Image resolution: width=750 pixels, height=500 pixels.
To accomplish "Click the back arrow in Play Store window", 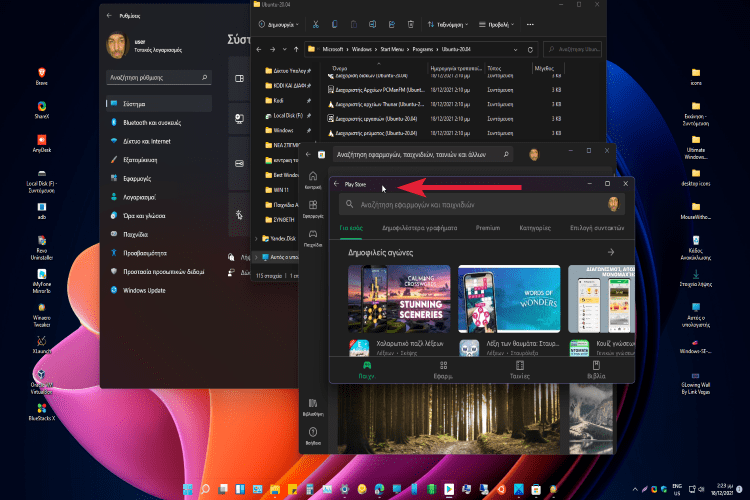I will click(x=336, y=184).
